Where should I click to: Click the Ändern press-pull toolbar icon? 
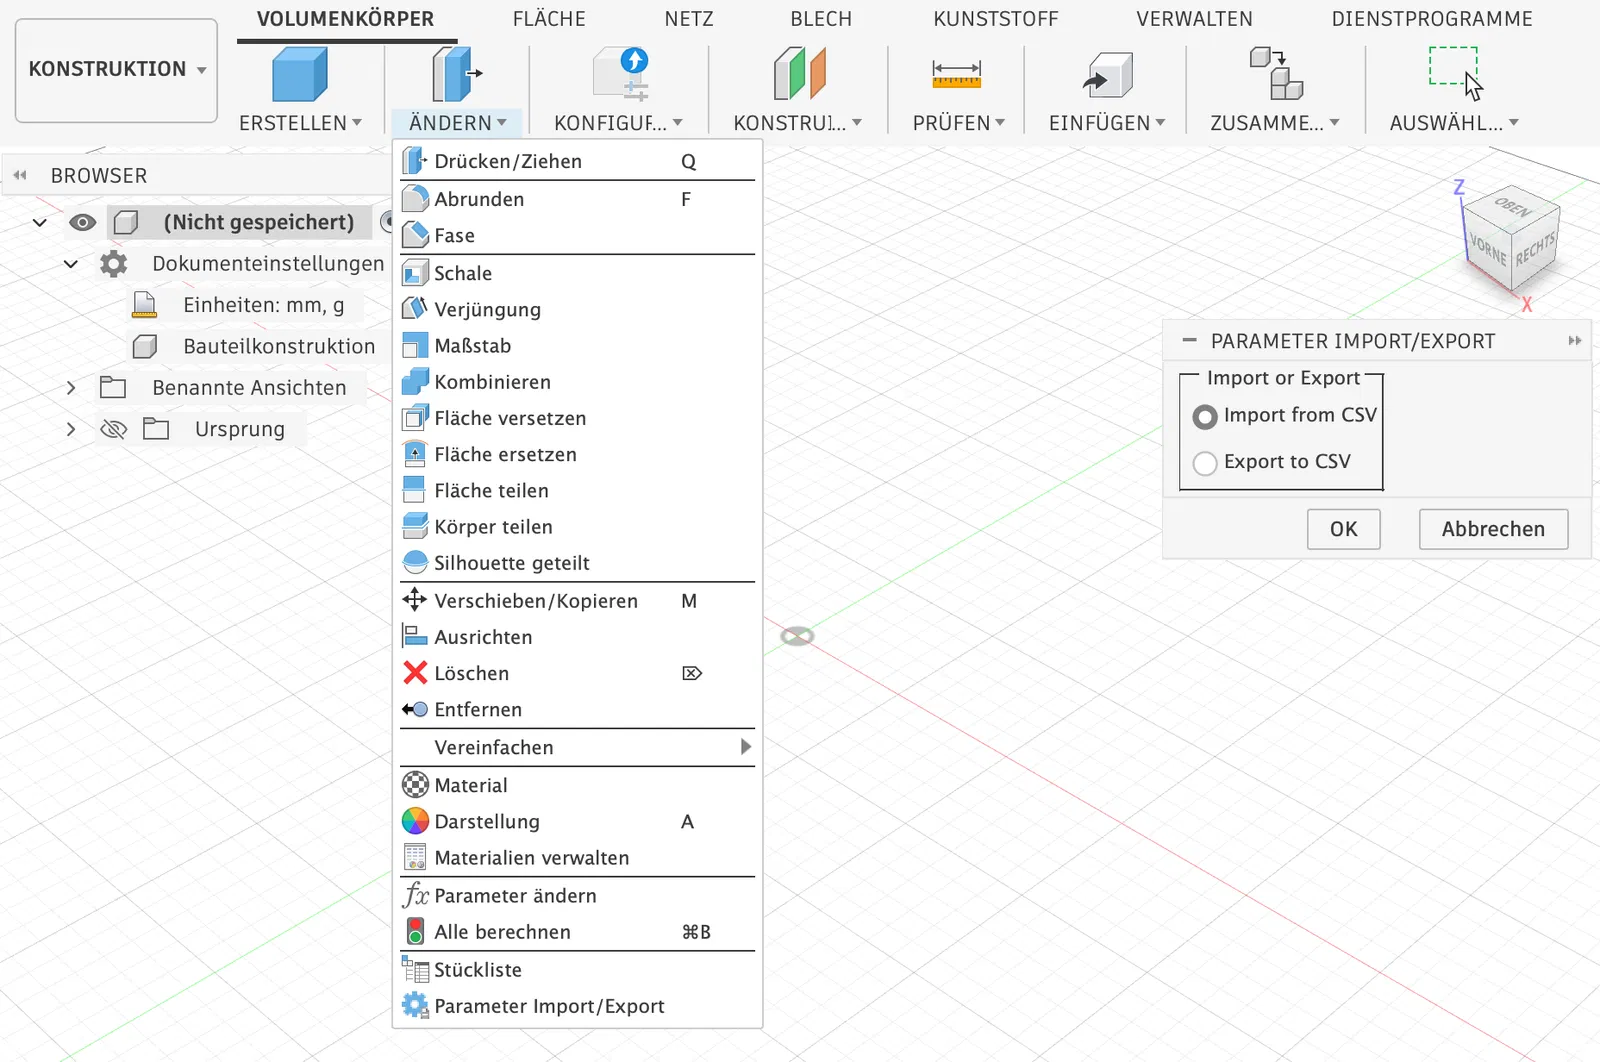pos(457,74)
